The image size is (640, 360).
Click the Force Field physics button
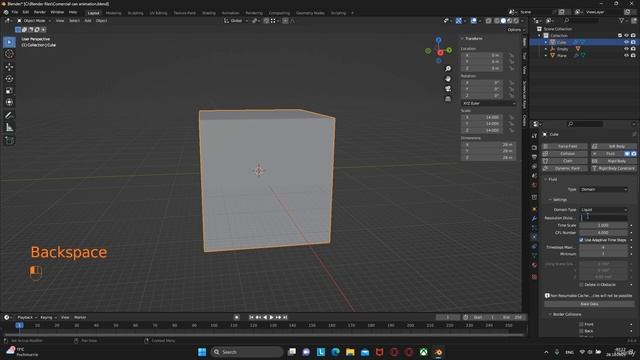click(x=565, y=146)
